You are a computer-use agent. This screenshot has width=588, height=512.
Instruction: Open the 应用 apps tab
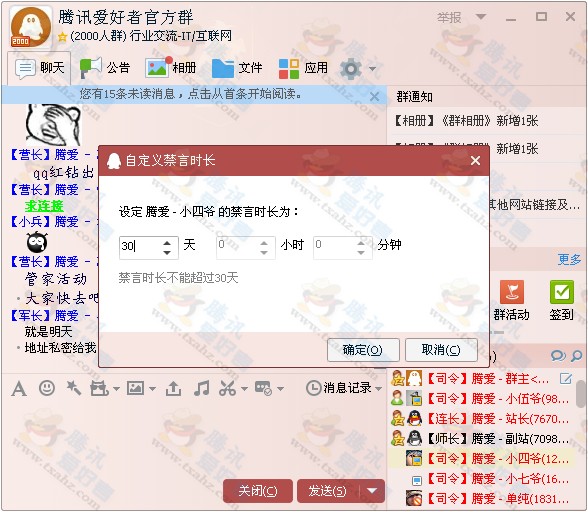coord(303,68)
